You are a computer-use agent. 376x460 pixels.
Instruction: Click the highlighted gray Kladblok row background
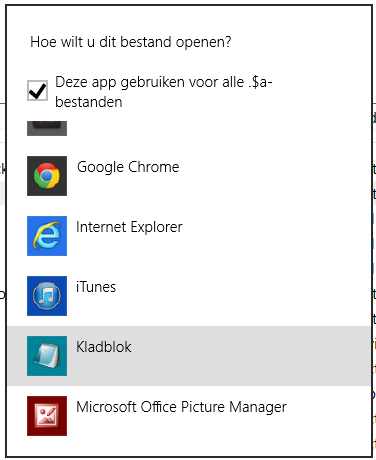tap(189, 356)
